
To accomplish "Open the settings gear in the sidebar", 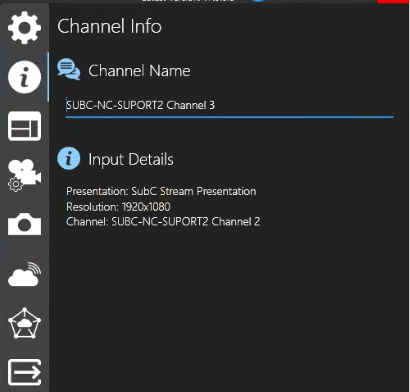I will coord(24,27).
